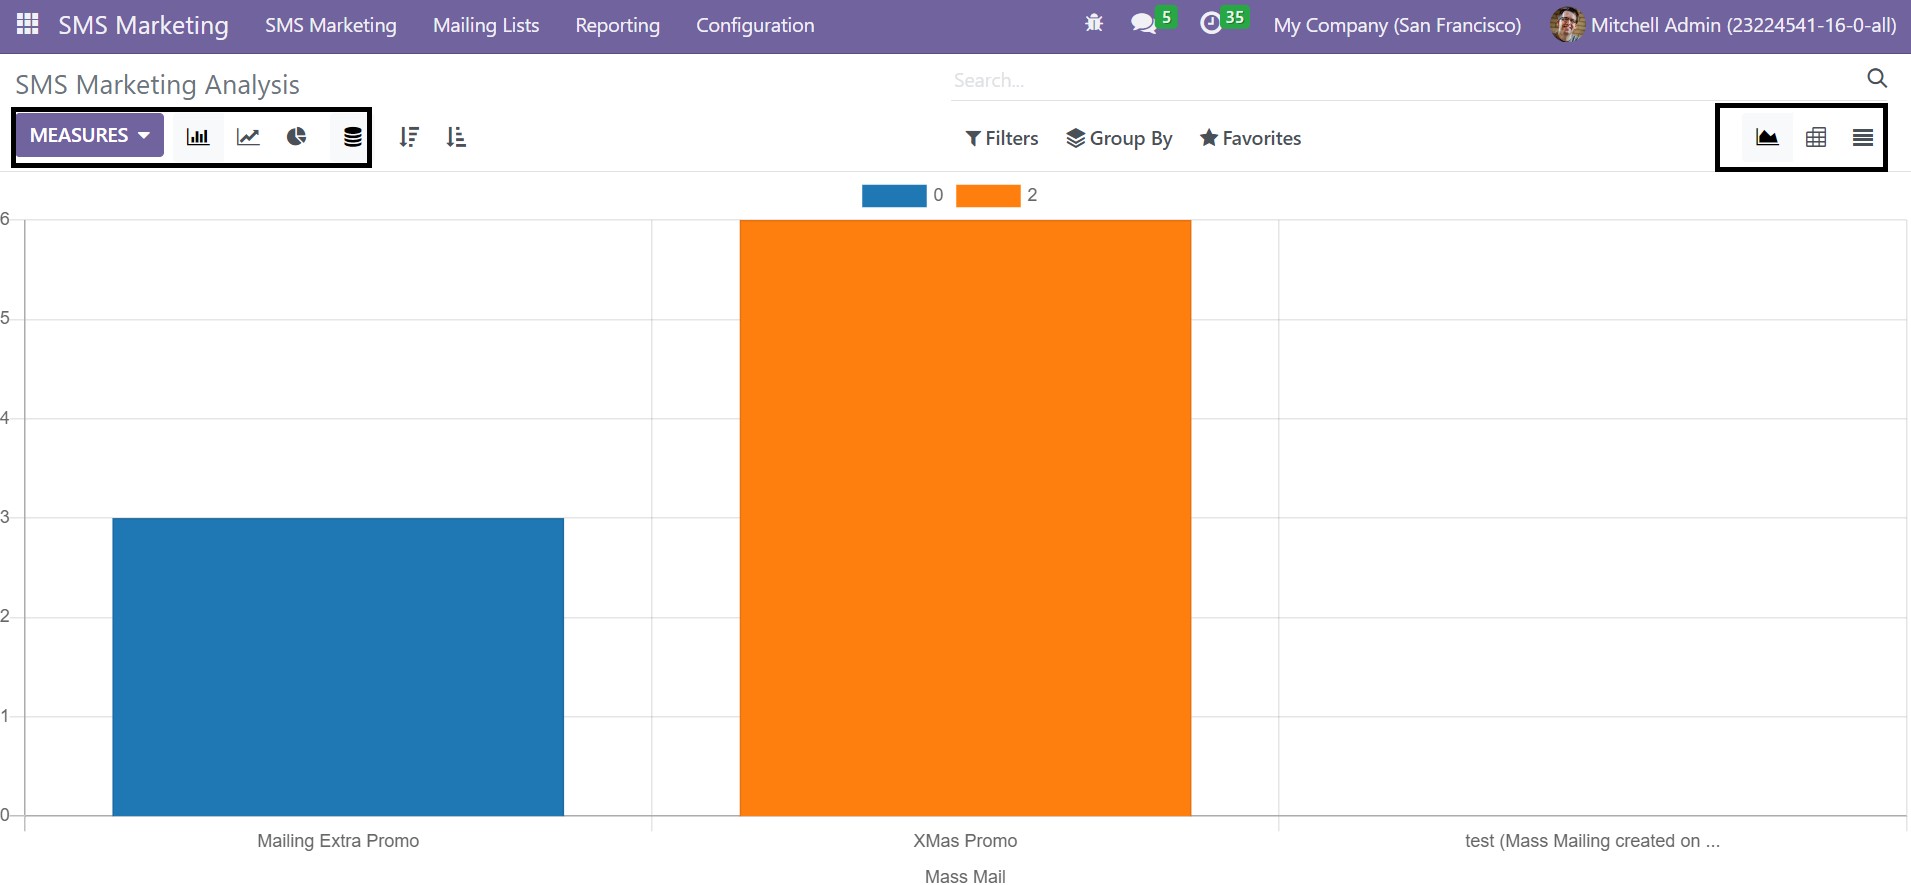Click the search magnifier icon

1877,78
